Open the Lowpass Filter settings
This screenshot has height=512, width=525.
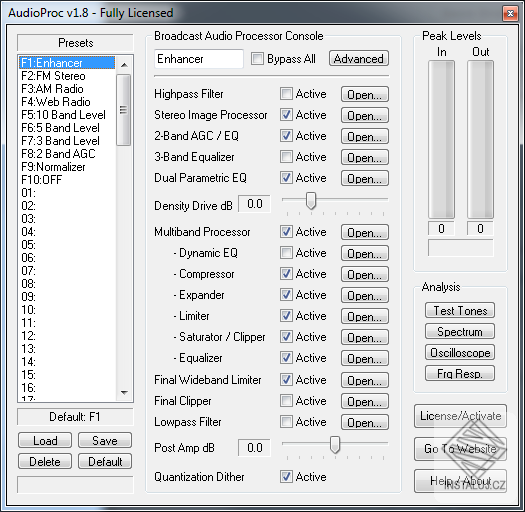coord(365,422)
